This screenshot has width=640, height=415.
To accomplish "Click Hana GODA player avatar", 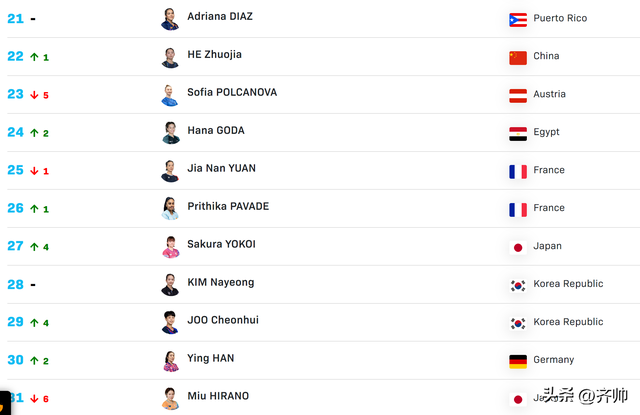I will 170,133.
